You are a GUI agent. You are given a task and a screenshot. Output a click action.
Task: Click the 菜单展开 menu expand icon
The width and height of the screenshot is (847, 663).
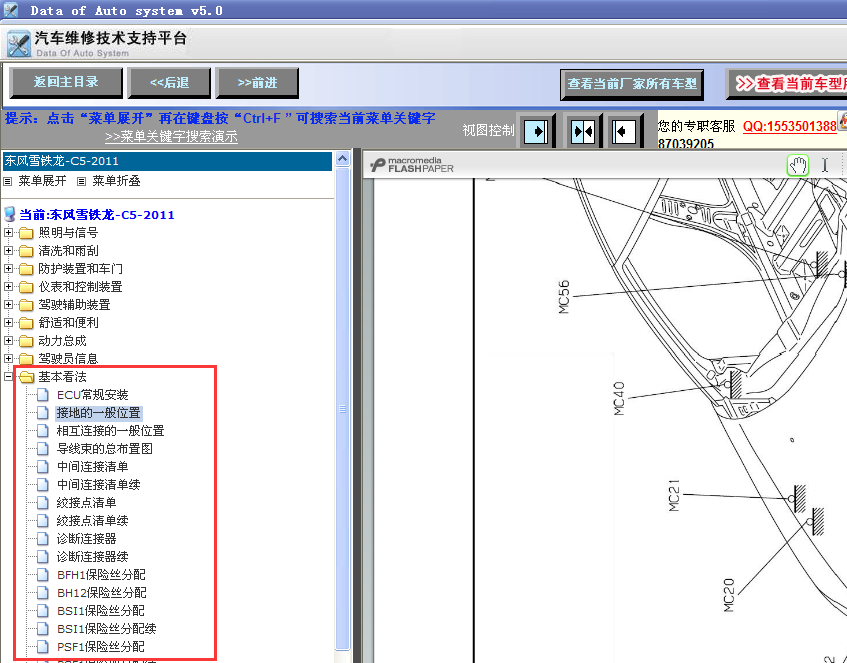(x=8, y=182)
